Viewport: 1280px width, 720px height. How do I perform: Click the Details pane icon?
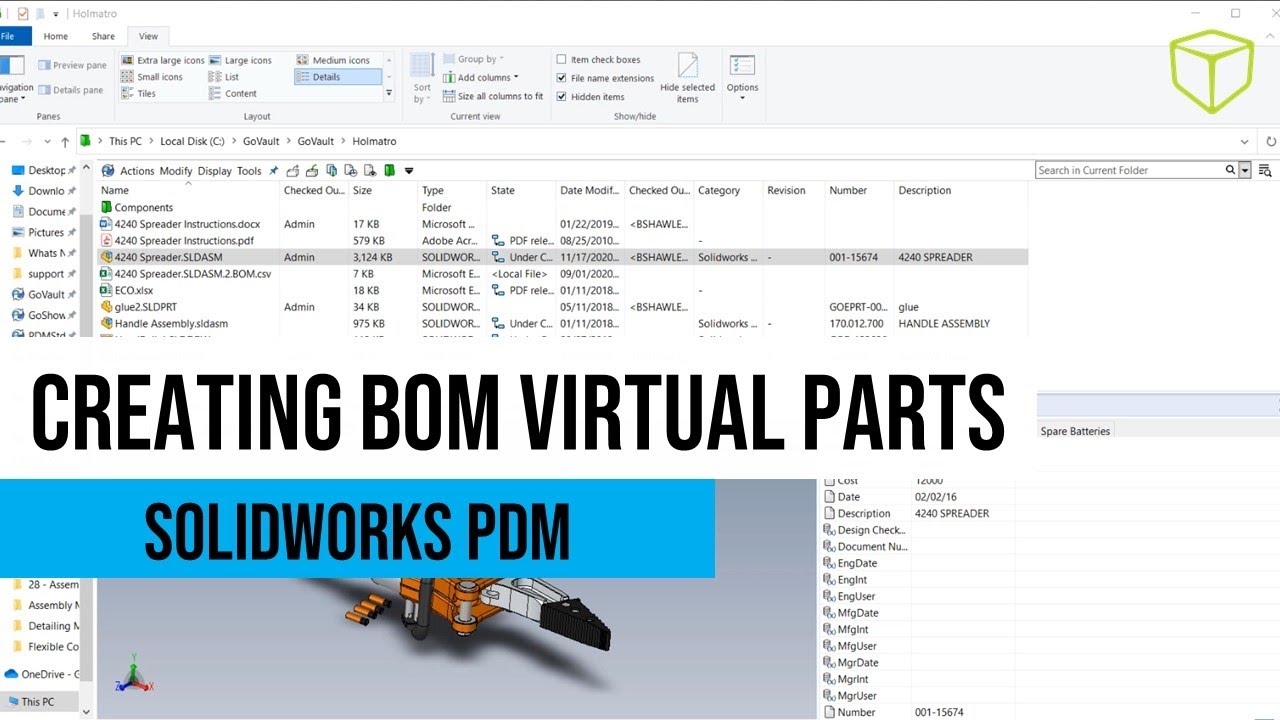coord(44,90)
